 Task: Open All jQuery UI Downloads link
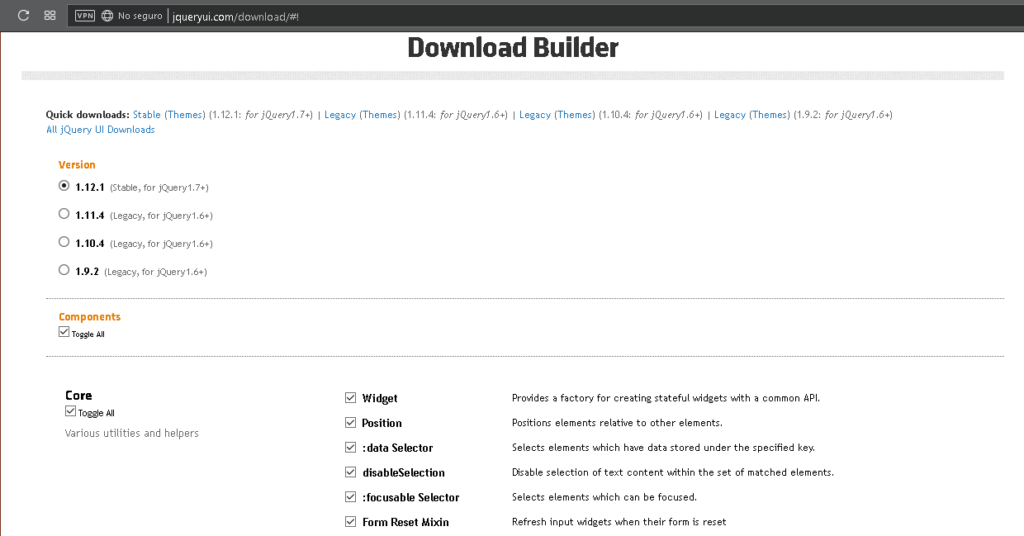pos(101,130)
